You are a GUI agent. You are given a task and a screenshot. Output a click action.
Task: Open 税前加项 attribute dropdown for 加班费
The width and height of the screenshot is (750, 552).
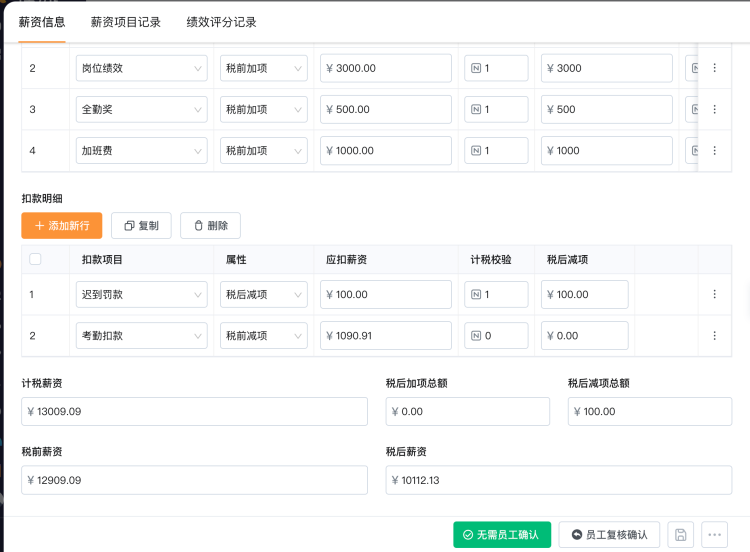click(x=263, y=151)
